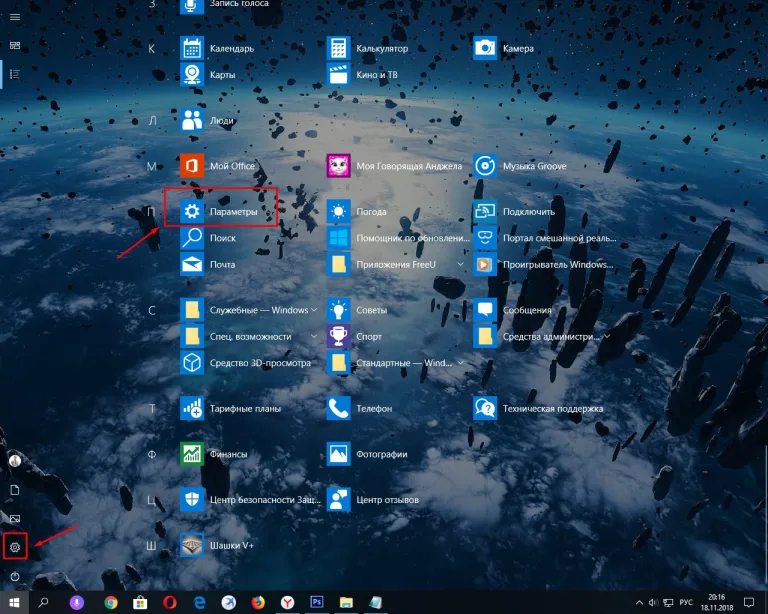This screenshot has width=768, height=614.
Task: Launch Шашки V+ game
Action: (x=217, y=545)
